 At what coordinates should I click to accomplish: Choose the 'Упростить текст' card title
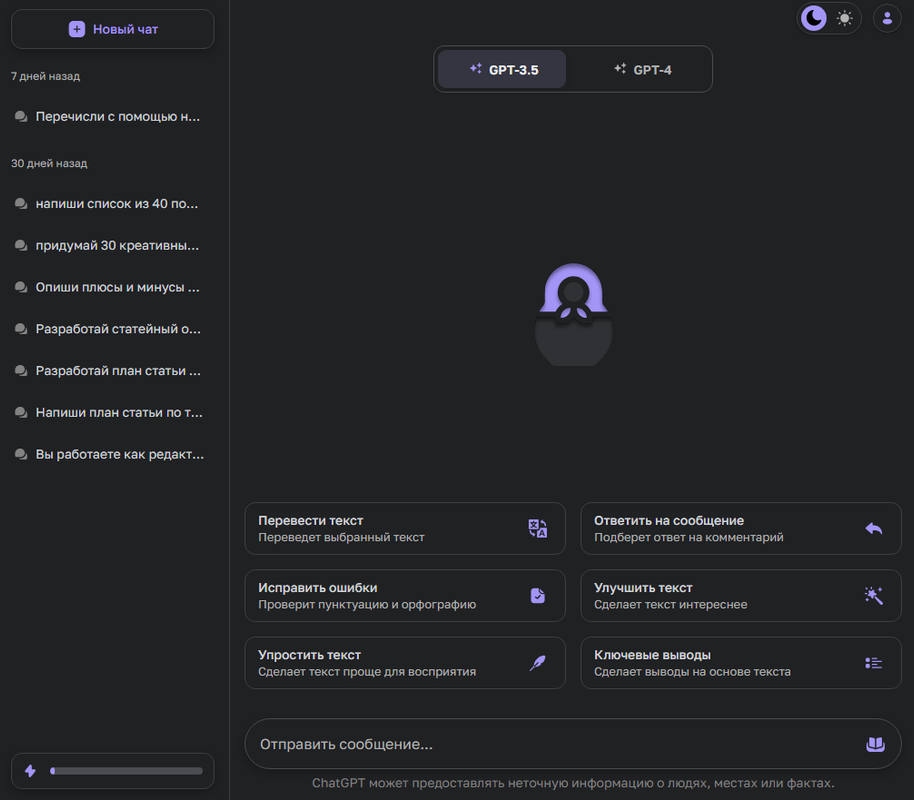(x=310, y=655)
